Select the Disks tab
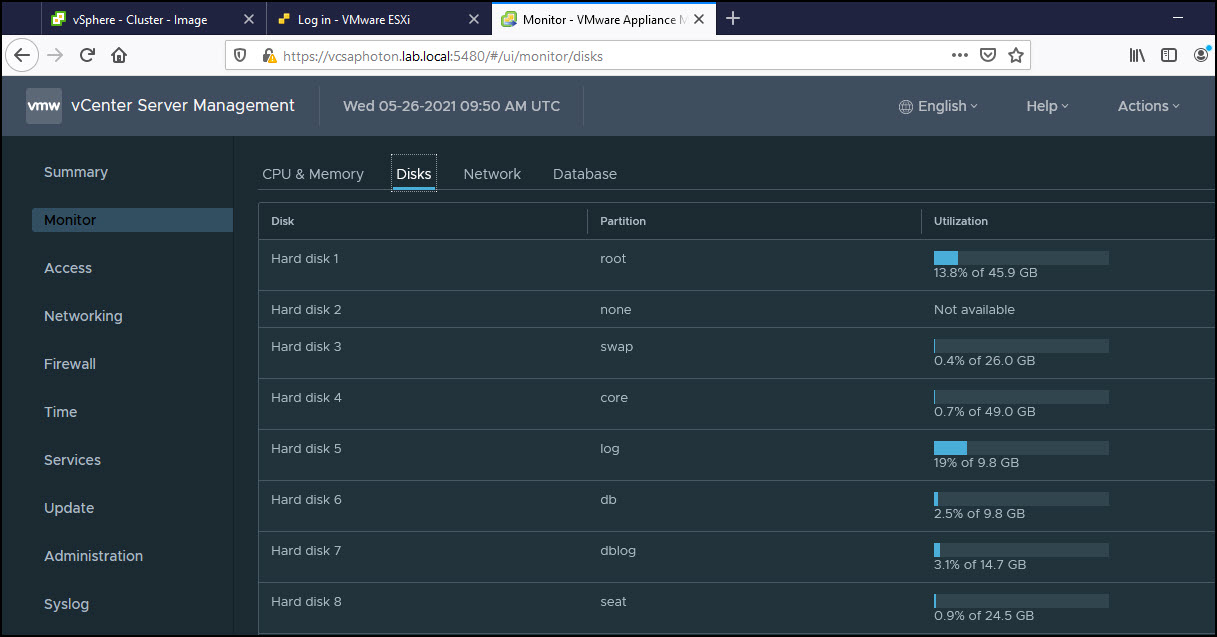1217x637 pixels. (x=414, y=174)
